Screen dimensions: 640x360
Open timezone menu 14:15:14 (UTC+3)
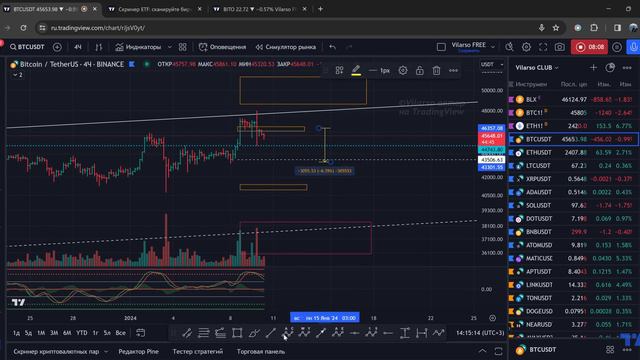480,333
